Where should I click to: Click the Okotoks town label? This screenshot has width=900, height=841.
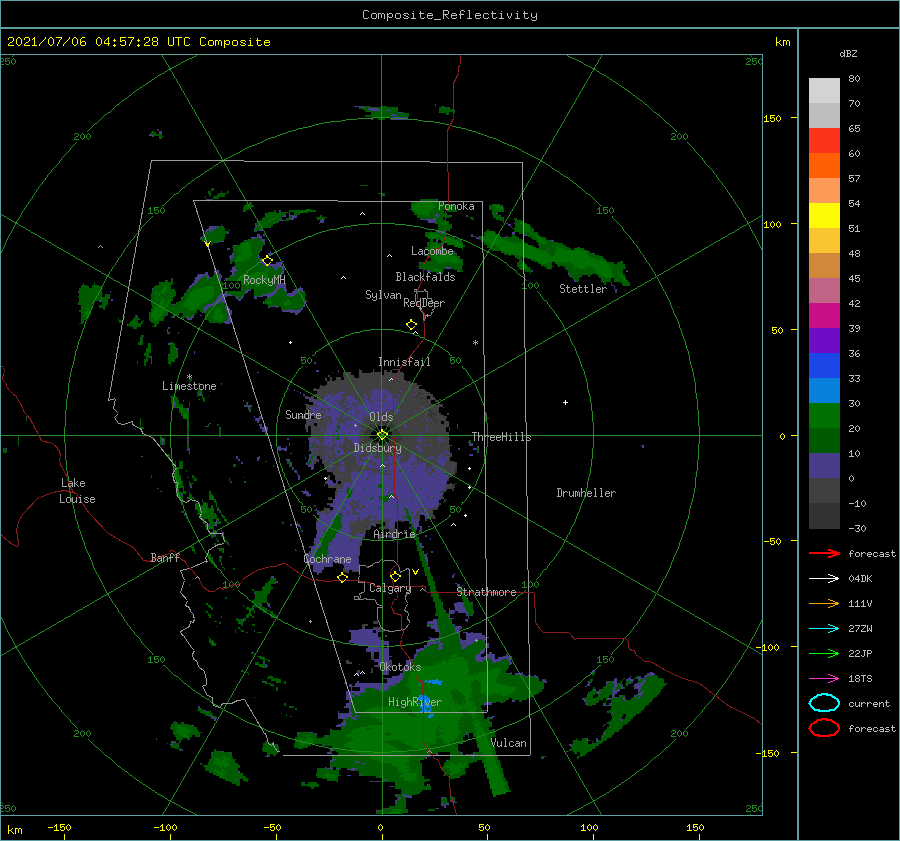coord(400,667)
